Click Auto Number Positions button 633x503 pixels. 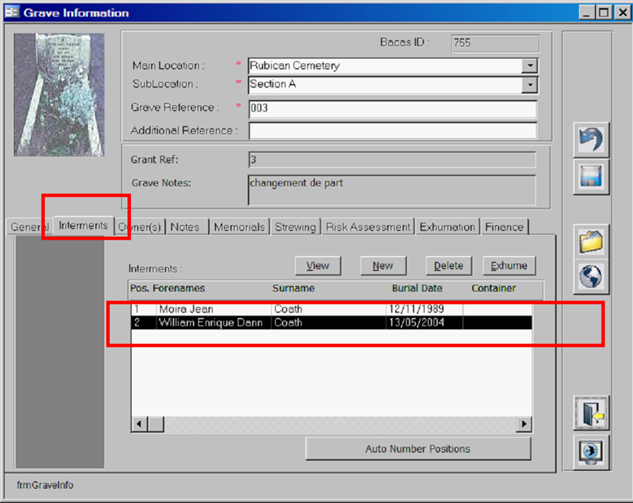tap(418, 448)
